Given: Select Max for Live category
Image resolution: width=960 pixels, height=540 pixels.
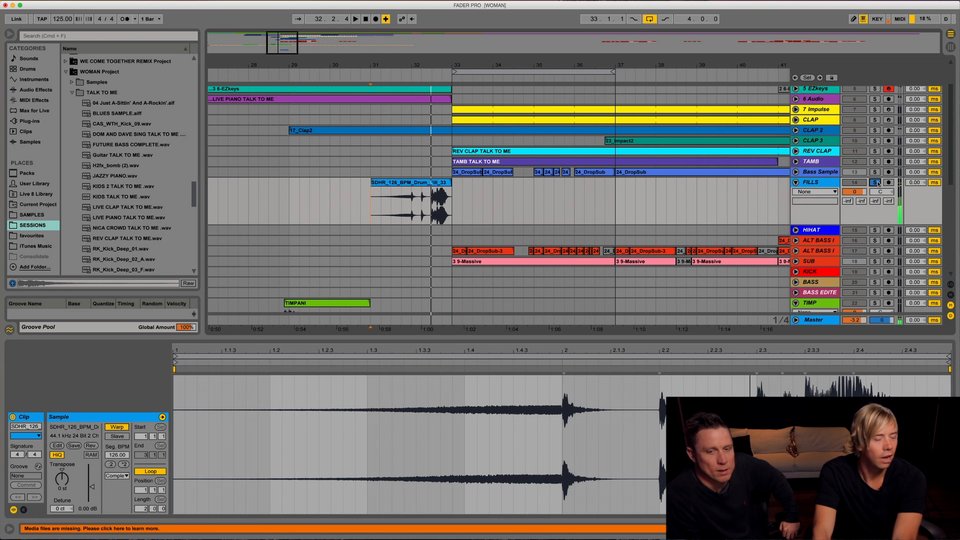Looking at the screenshot, I should (34, 110).
